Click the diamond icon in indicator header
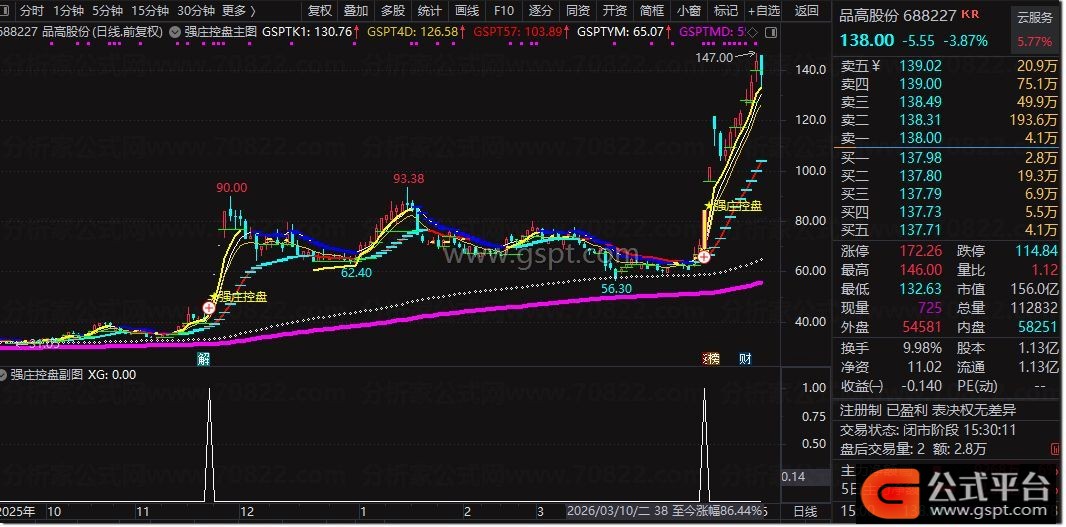Screen dimensions: 1066x527 point(753,31)
